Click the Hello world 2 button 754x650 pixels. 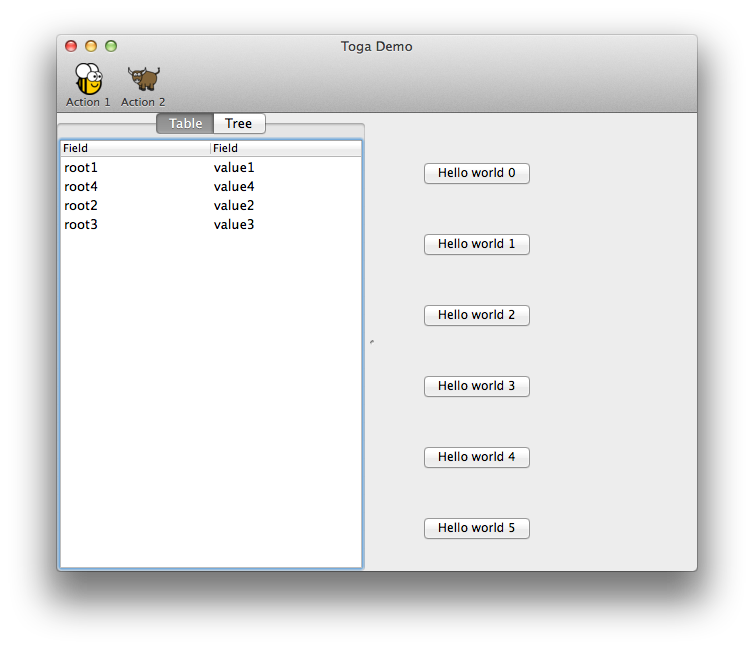[x=476, y=315]
